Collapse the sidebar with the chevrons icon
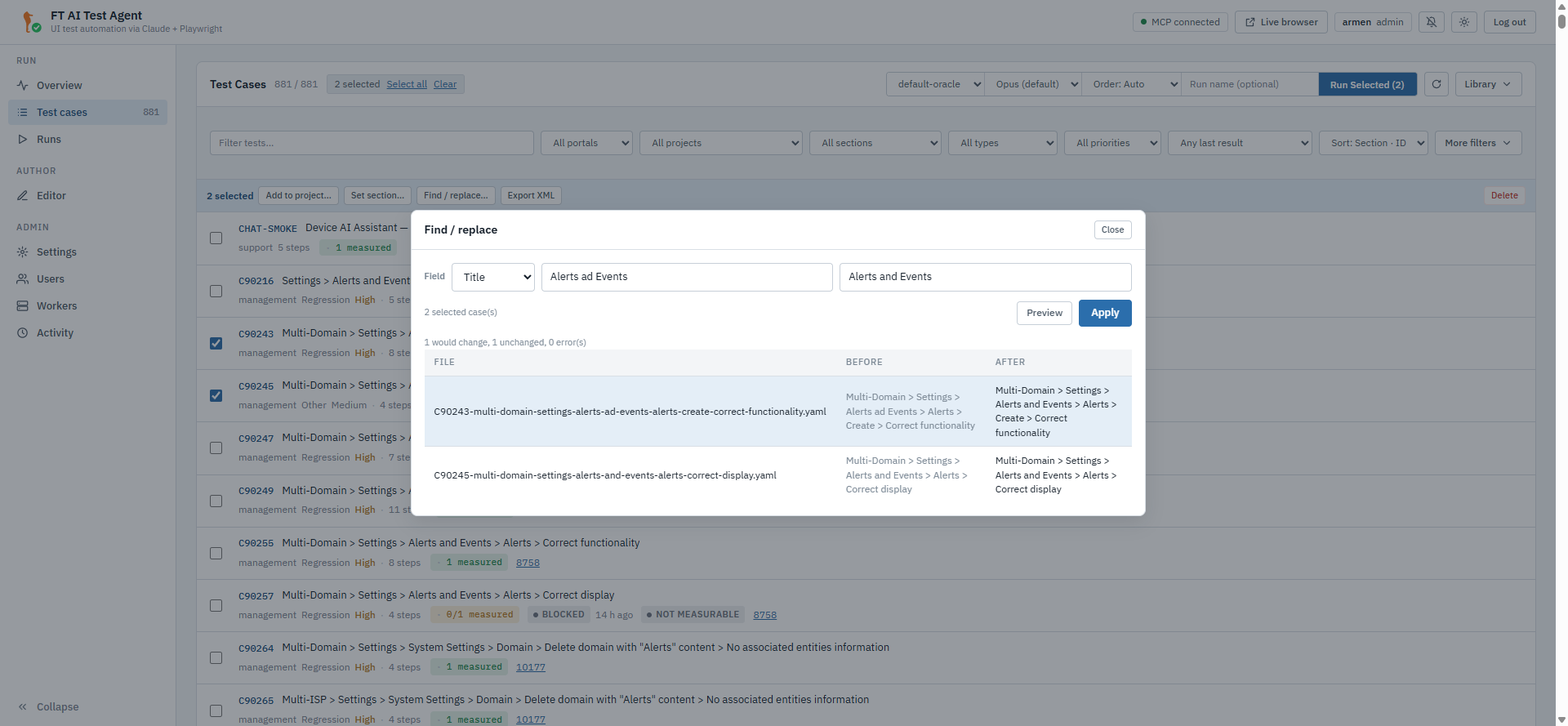The height and width of the screenshot is (726, 1568). (23, 707)
